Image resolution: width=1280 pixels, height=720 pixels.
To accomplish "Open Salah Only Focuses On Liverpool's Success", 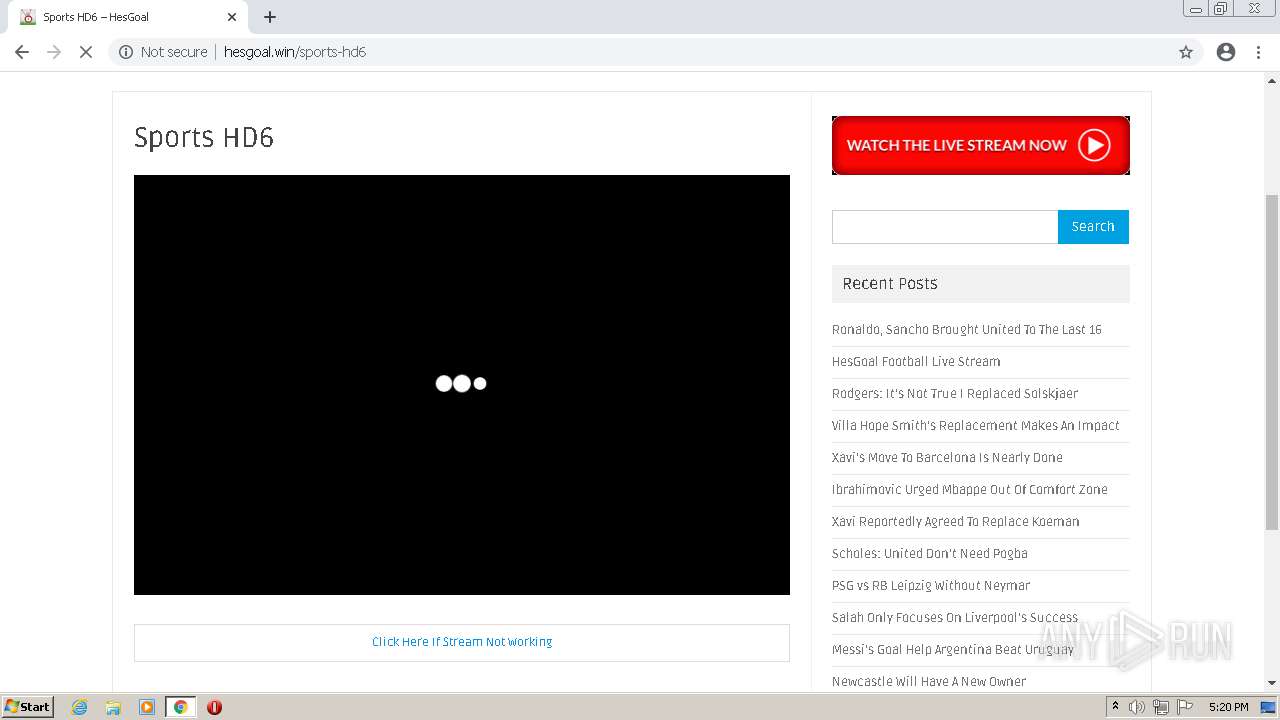I will (x=955, y=618).
